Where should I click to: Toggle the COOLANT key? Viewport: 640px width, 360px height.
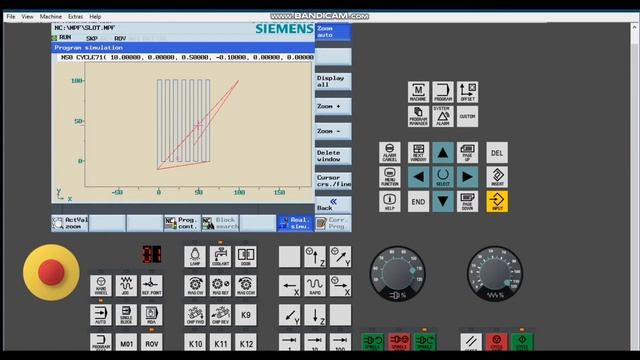[x=220, y=256]
